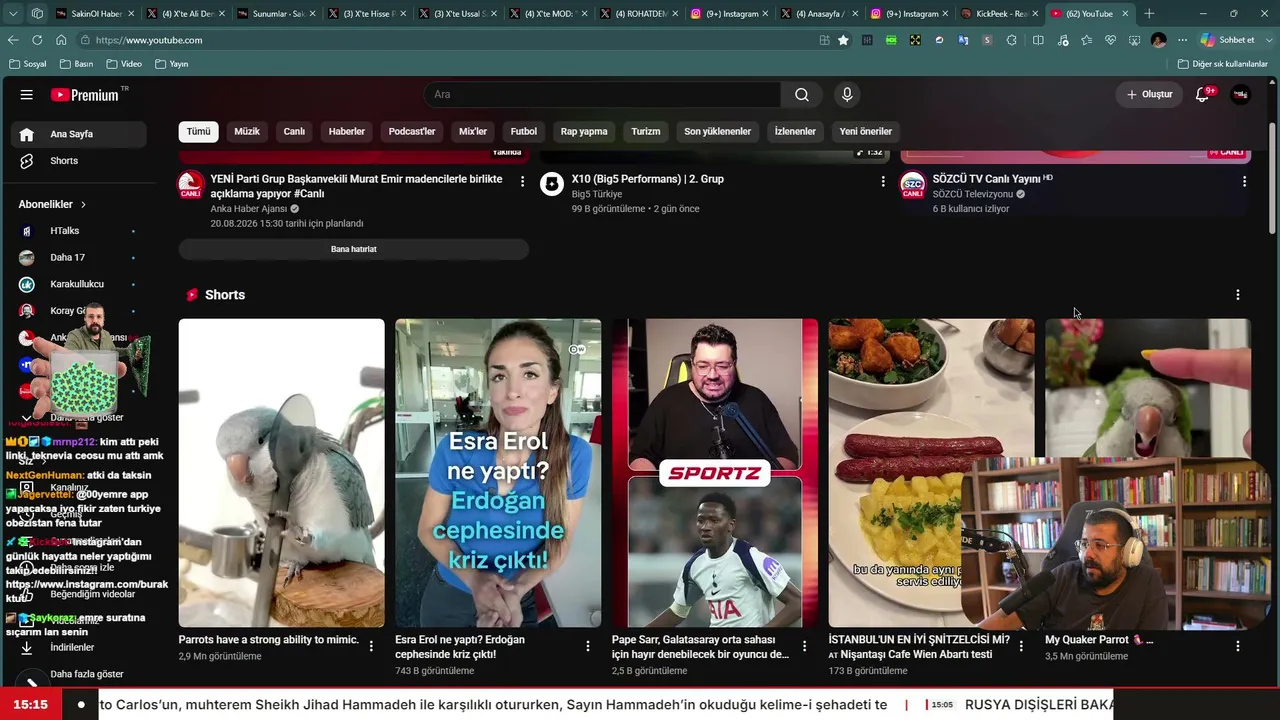Click the Oluştur create button

click(x=1150, y=95)
